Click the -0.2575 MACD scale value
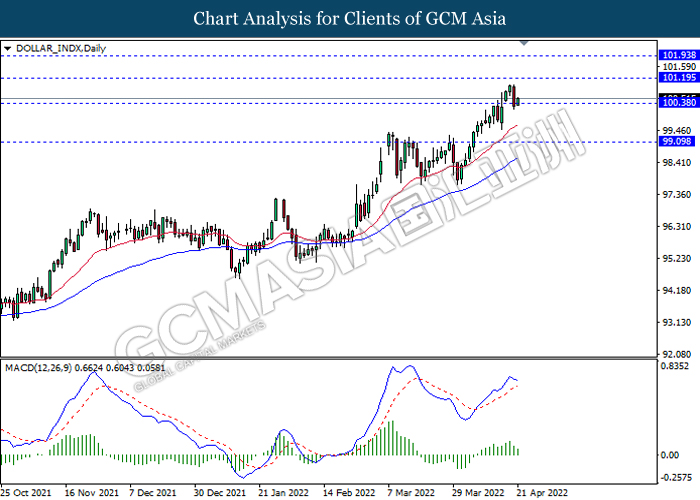The width and height of the screenshot is (700, 500). (x=676, y=477)
